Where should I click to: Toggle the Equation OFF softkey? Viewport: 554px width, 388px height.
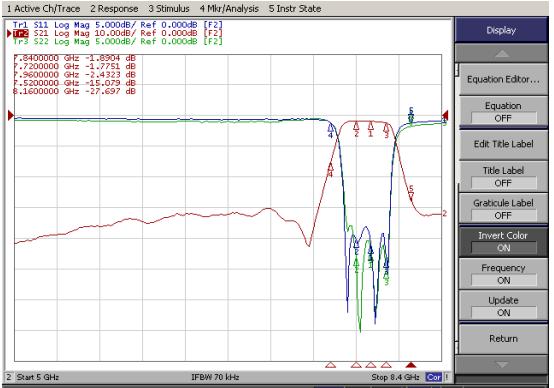pyautogui.click(x=503, y=112)
